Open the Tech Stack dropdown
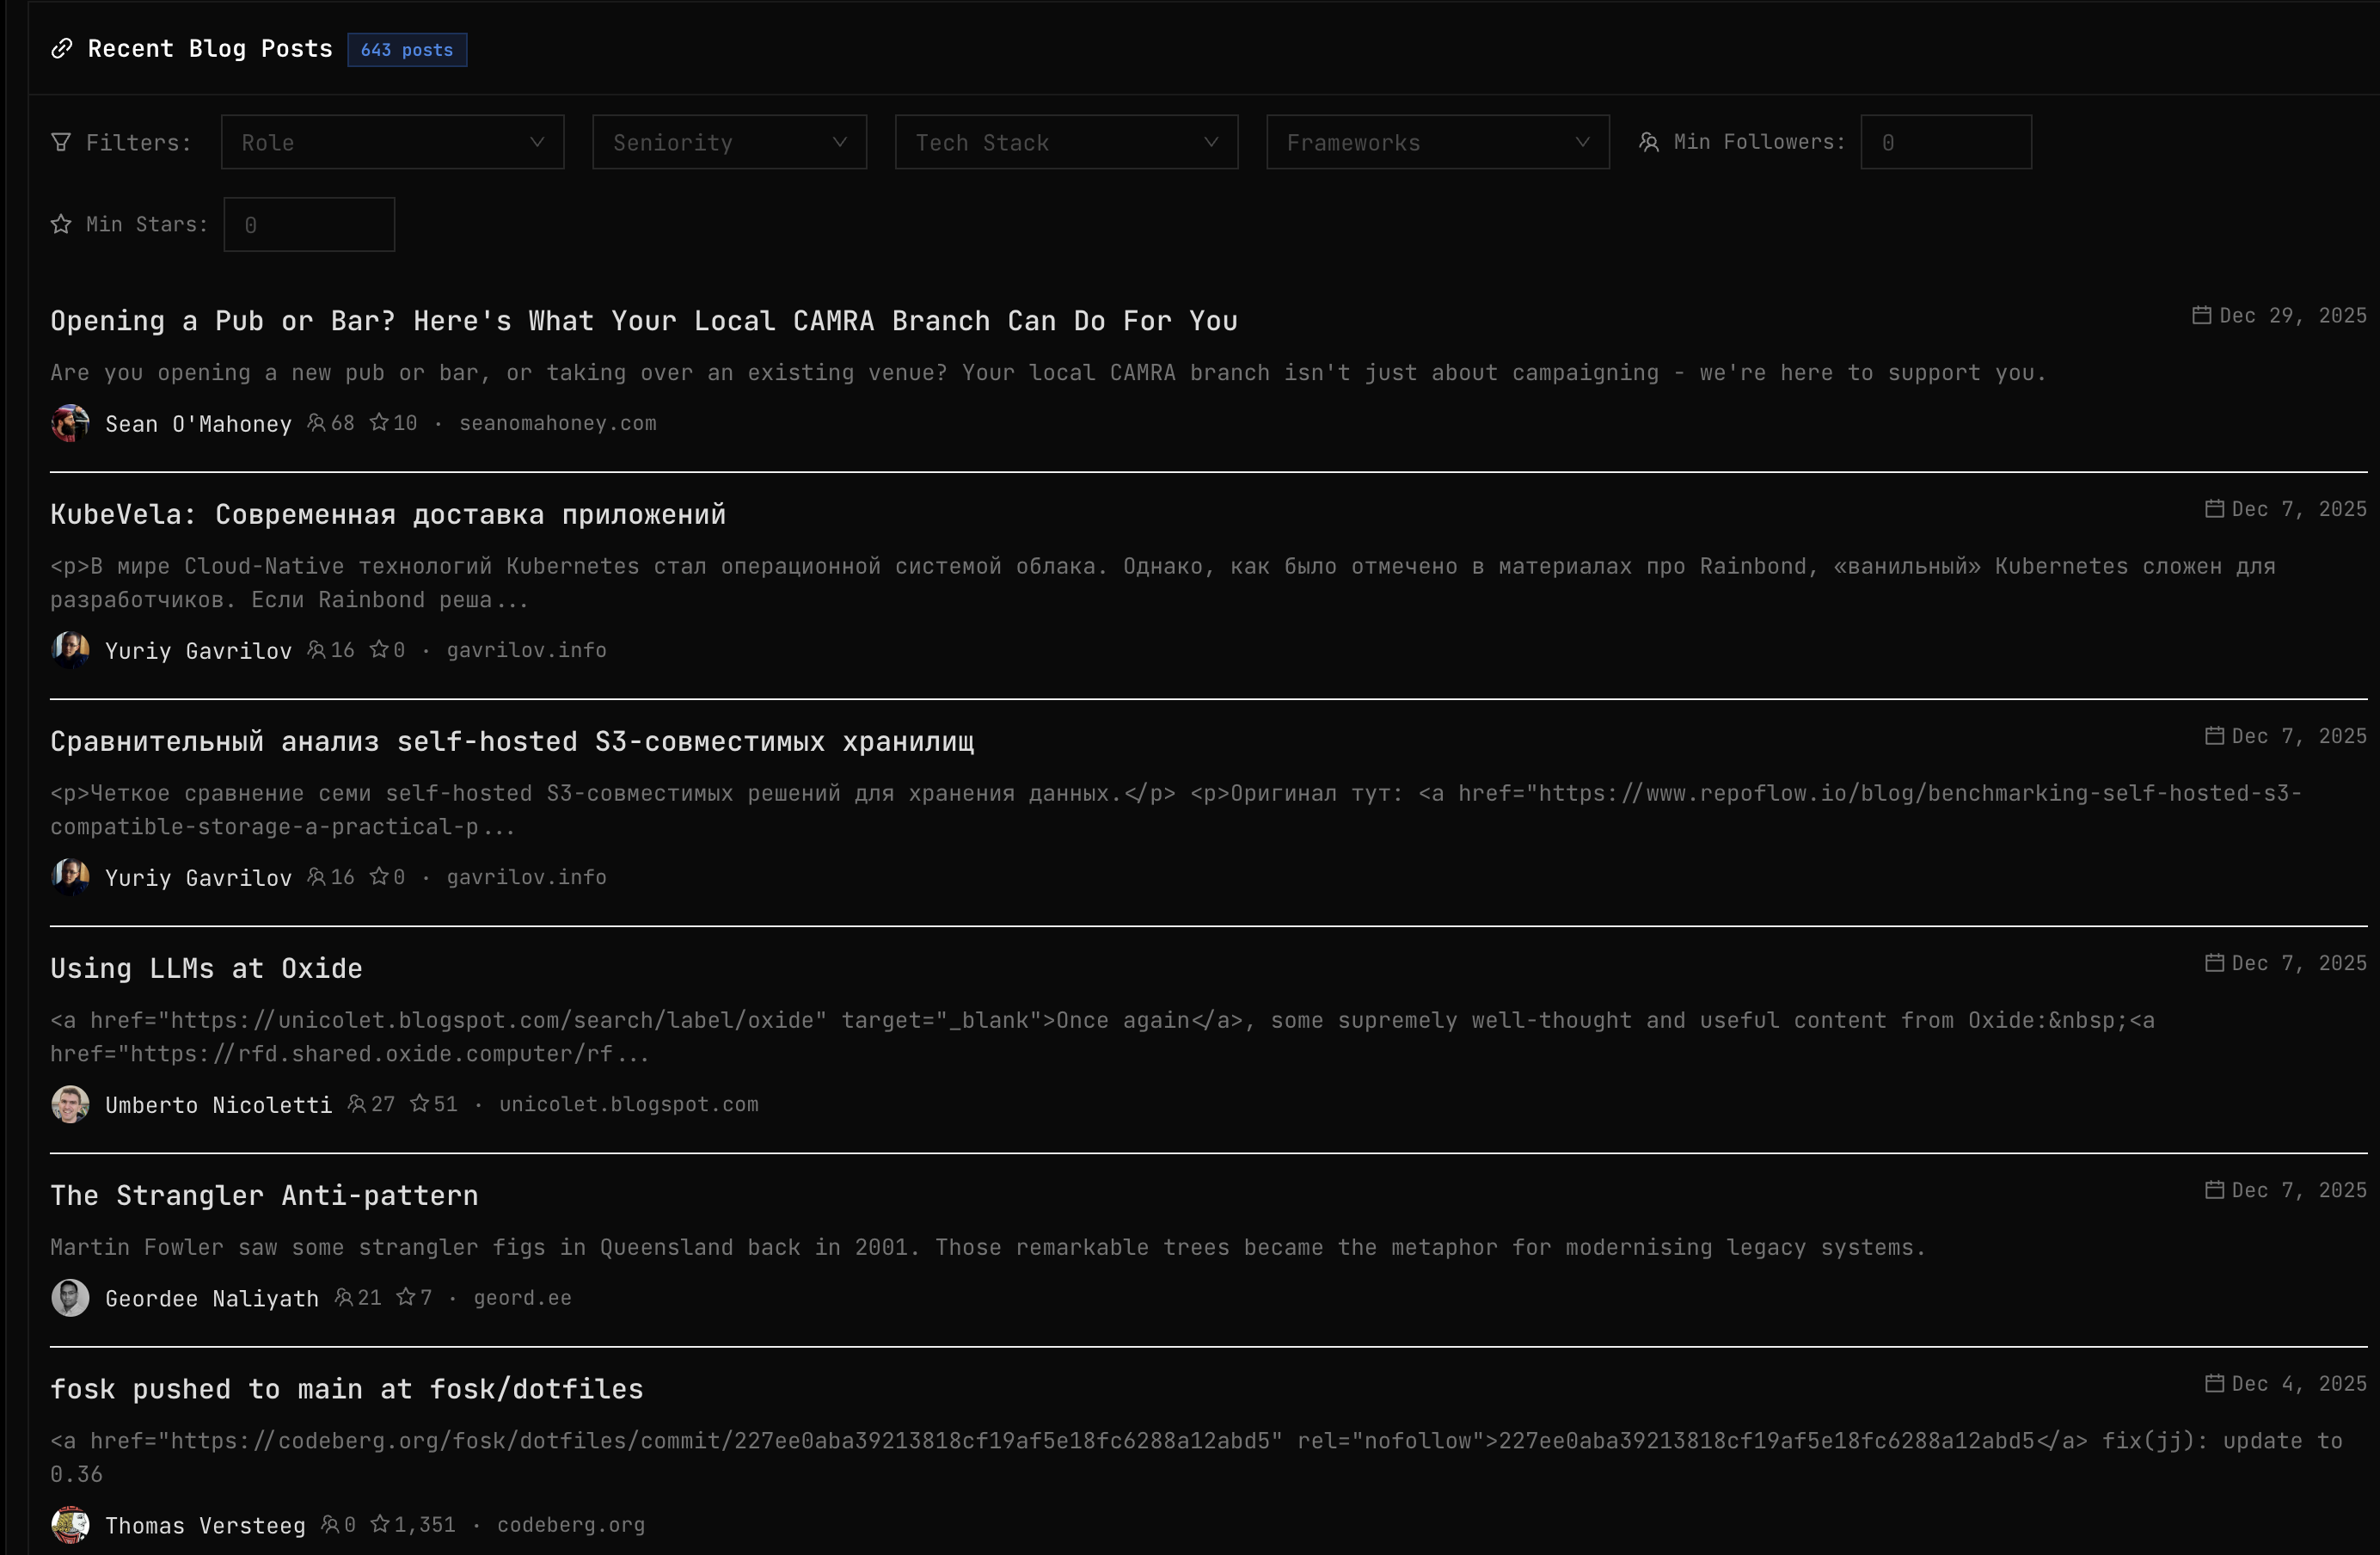The width and height of the screenshot is (2380, 1555). tap(1066, 142)
